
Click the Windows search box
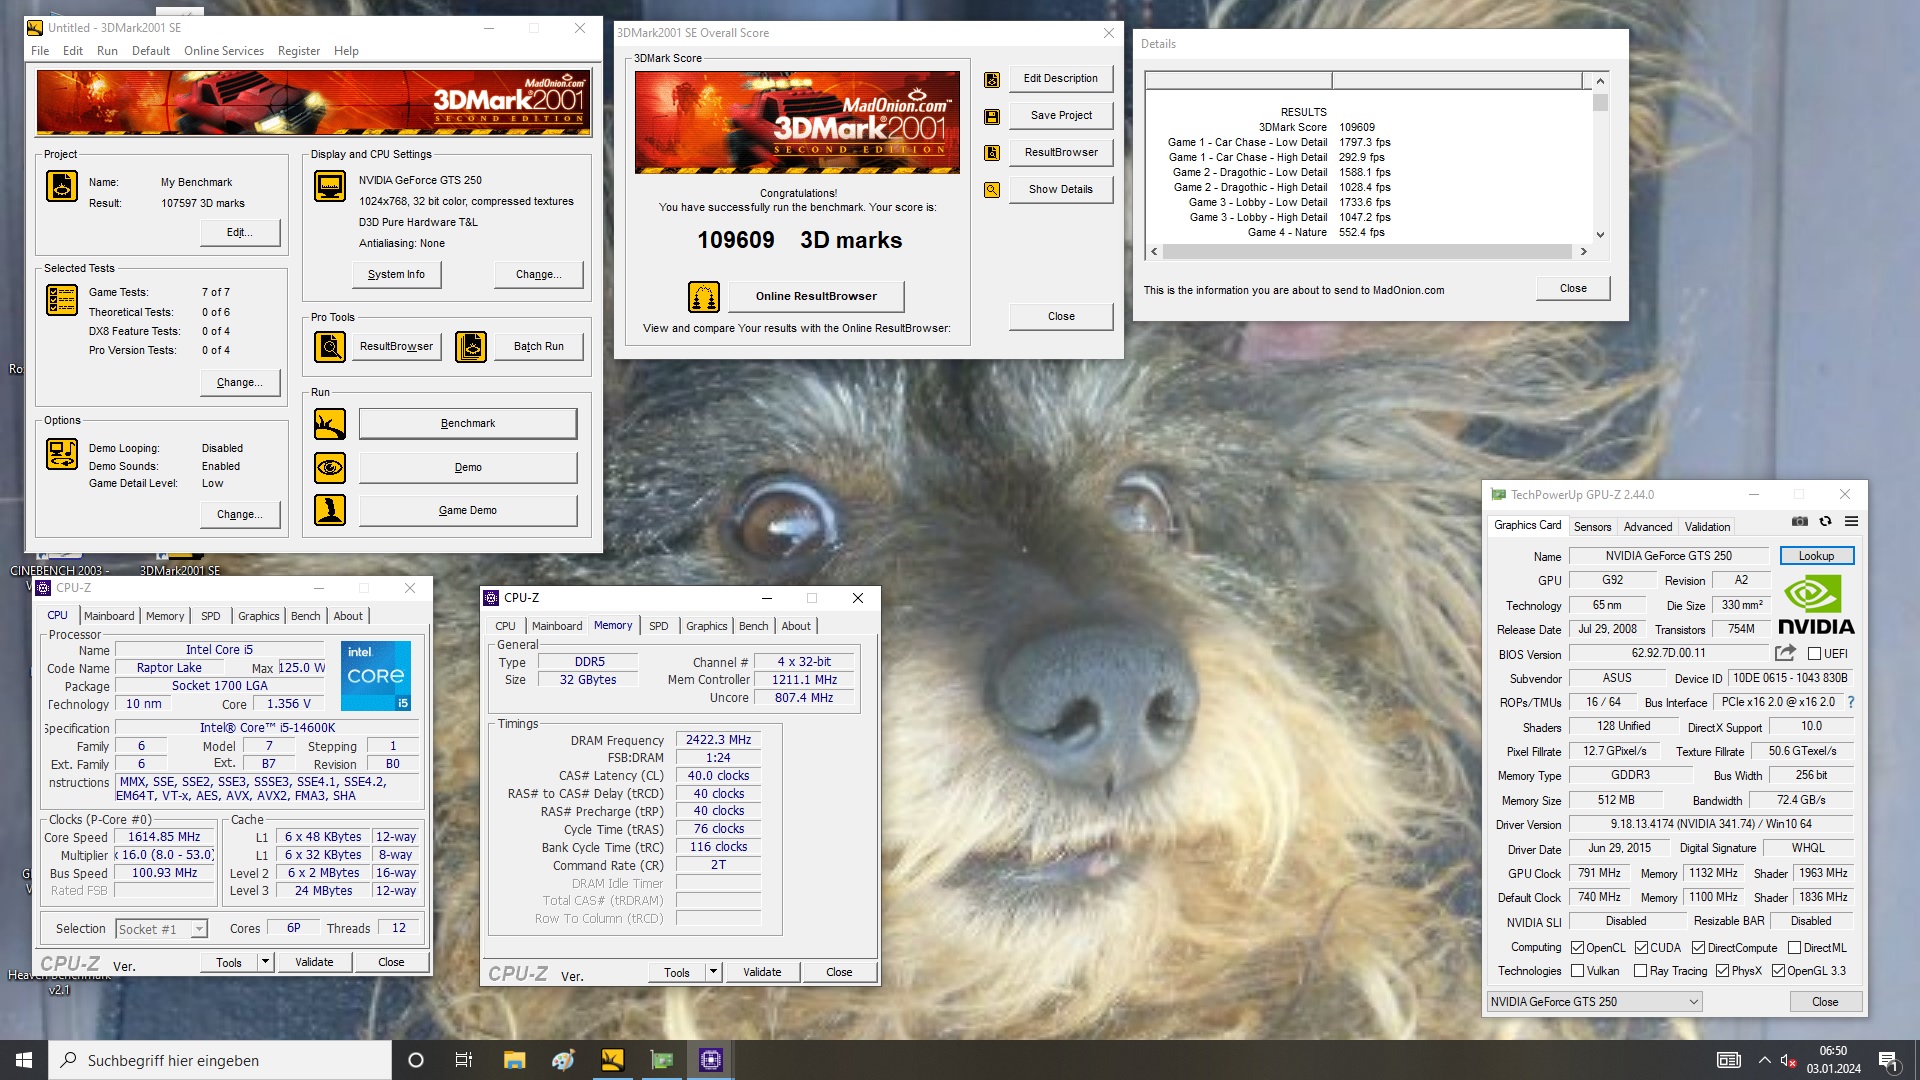coord(220,1060)
